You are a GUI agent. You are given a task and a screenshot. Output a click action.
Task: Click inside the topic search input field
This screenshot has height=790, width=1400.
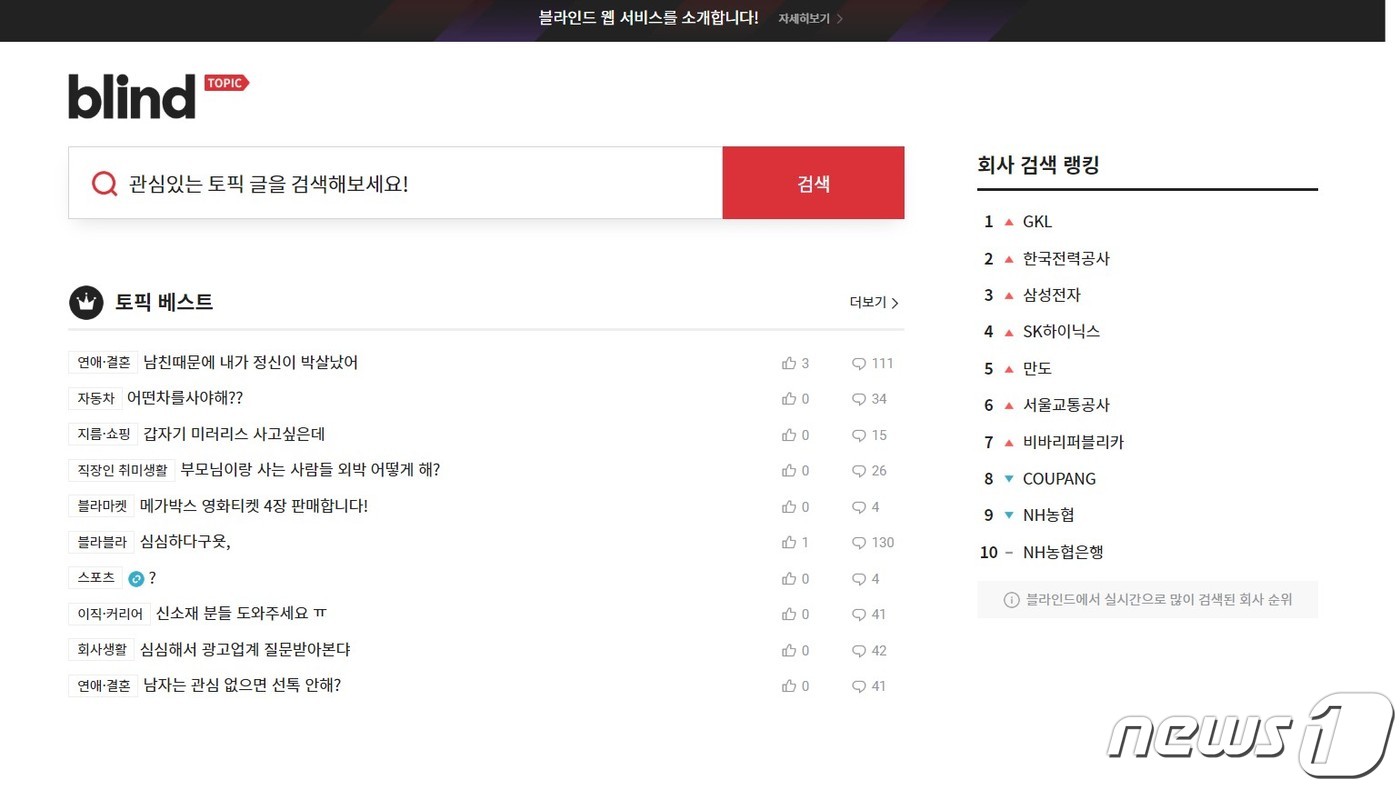[400, 183]
